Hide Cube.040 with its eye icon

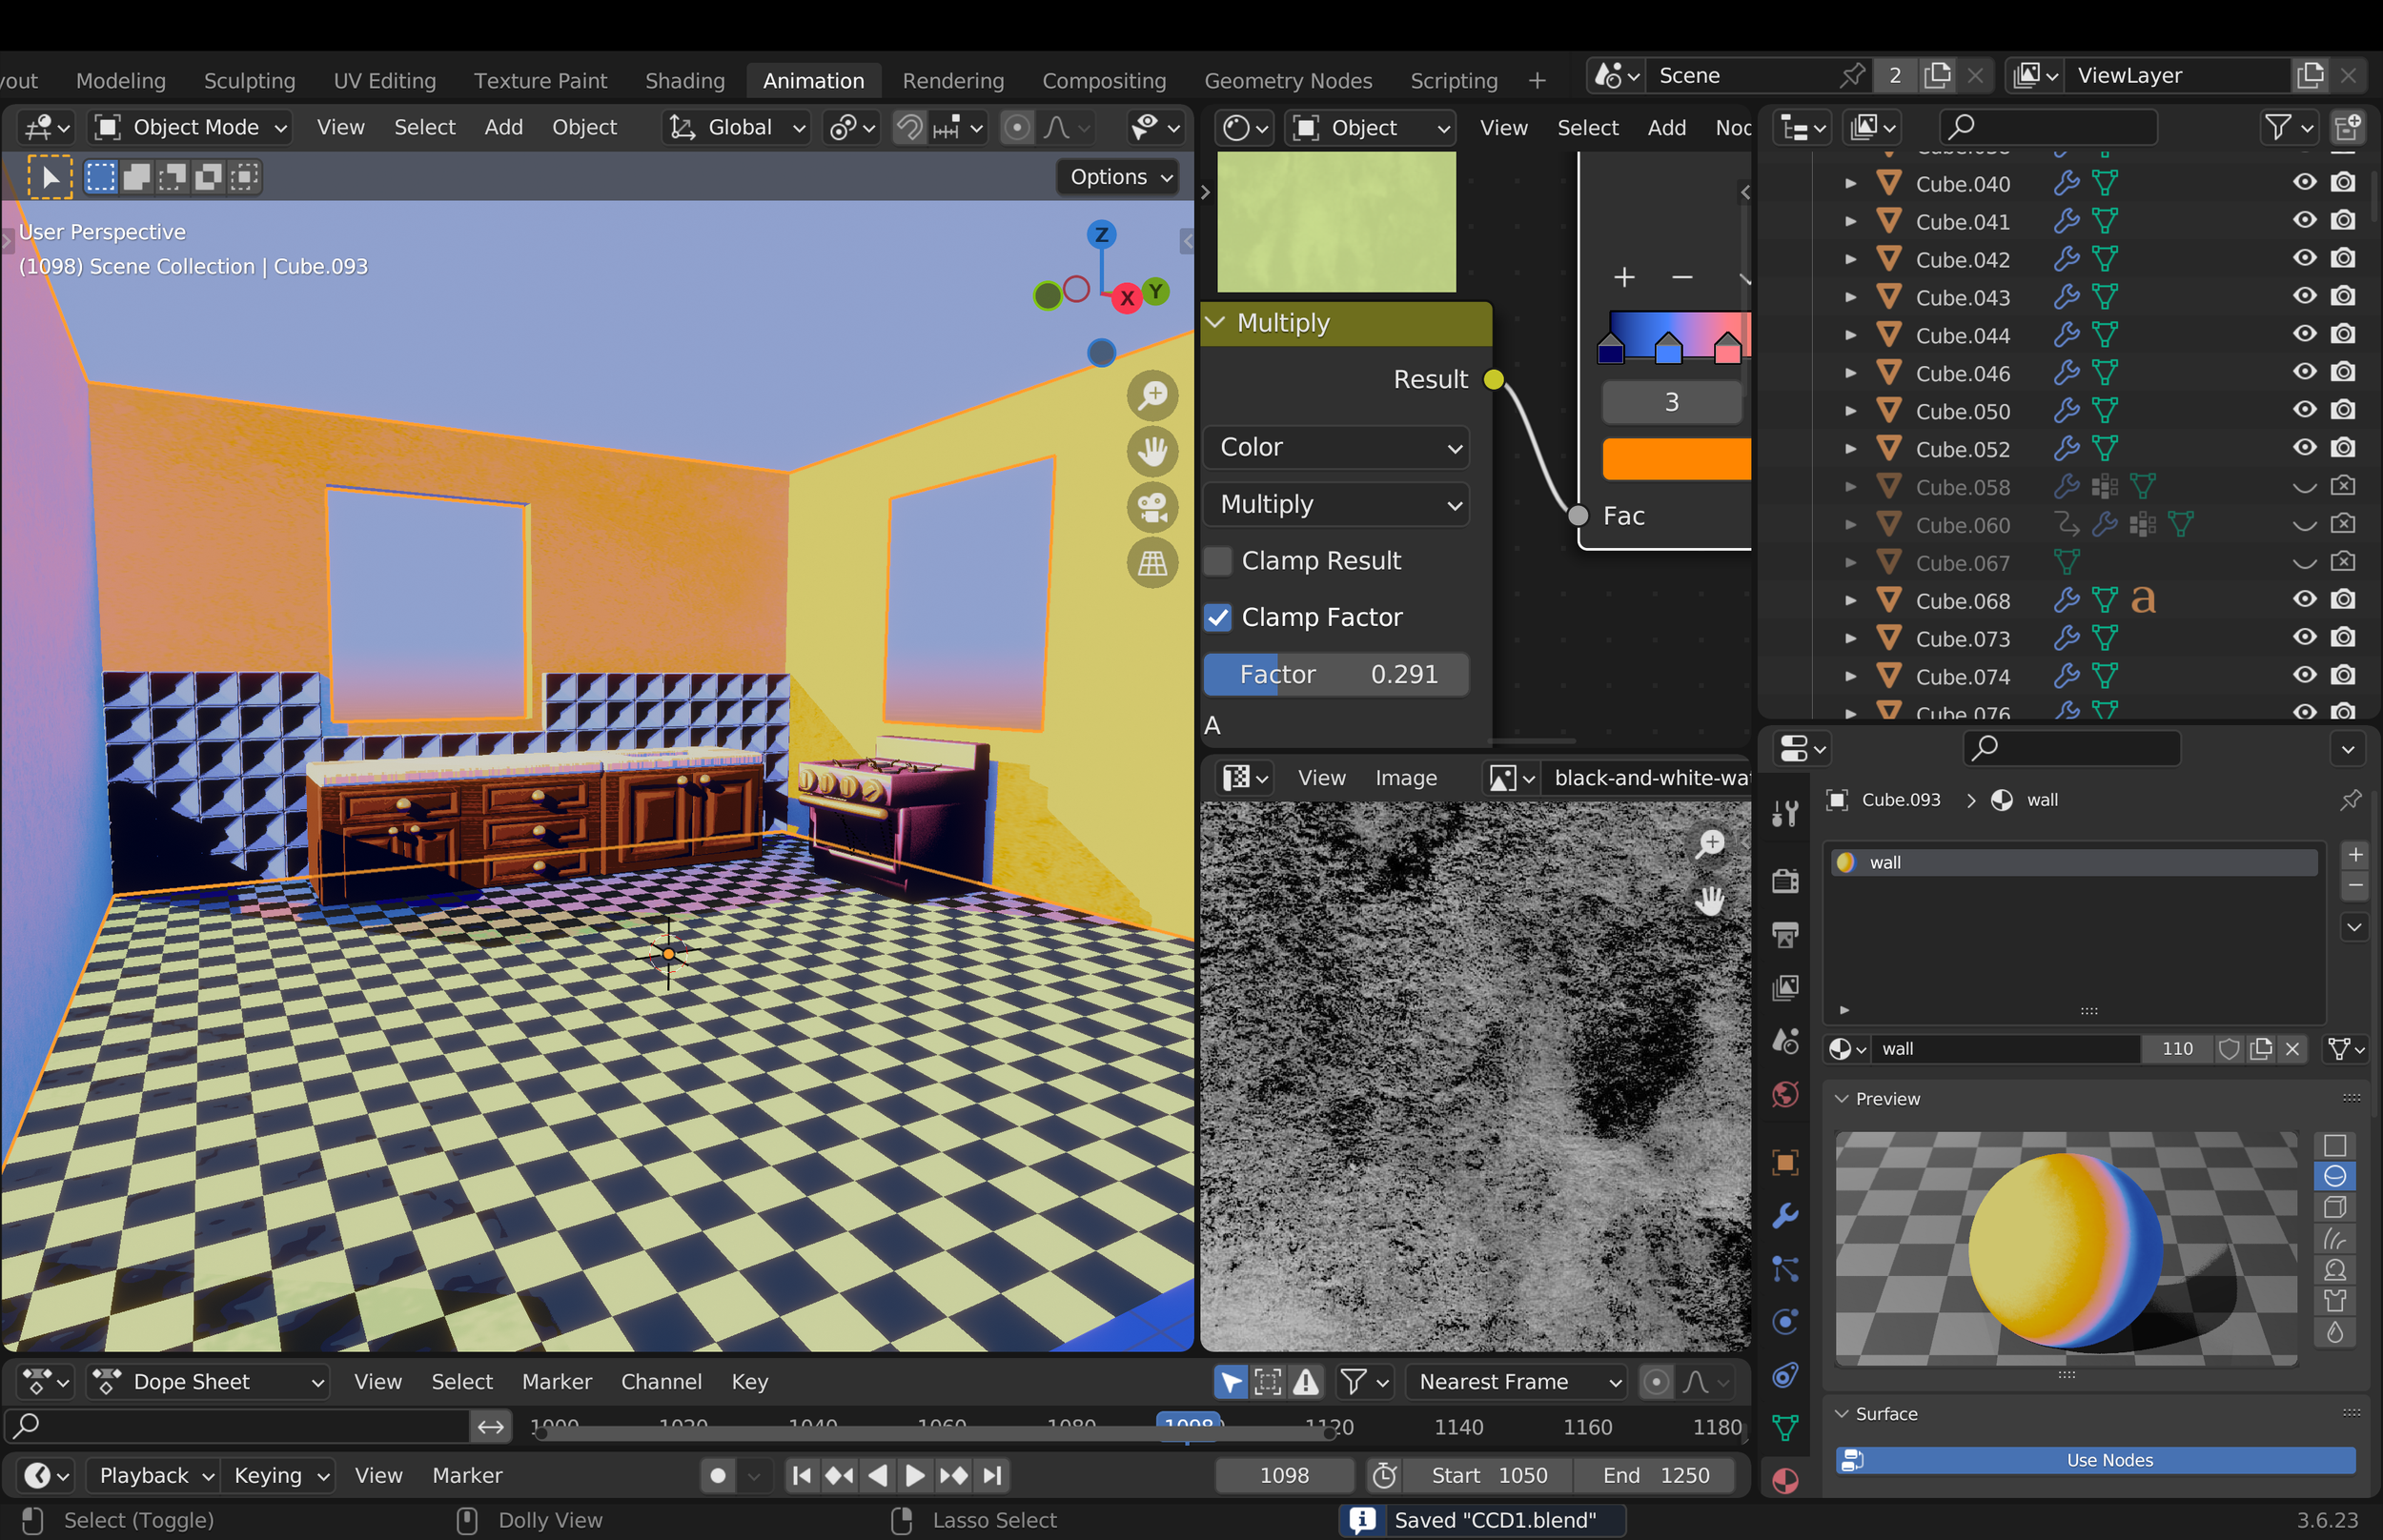[2304, 183]
